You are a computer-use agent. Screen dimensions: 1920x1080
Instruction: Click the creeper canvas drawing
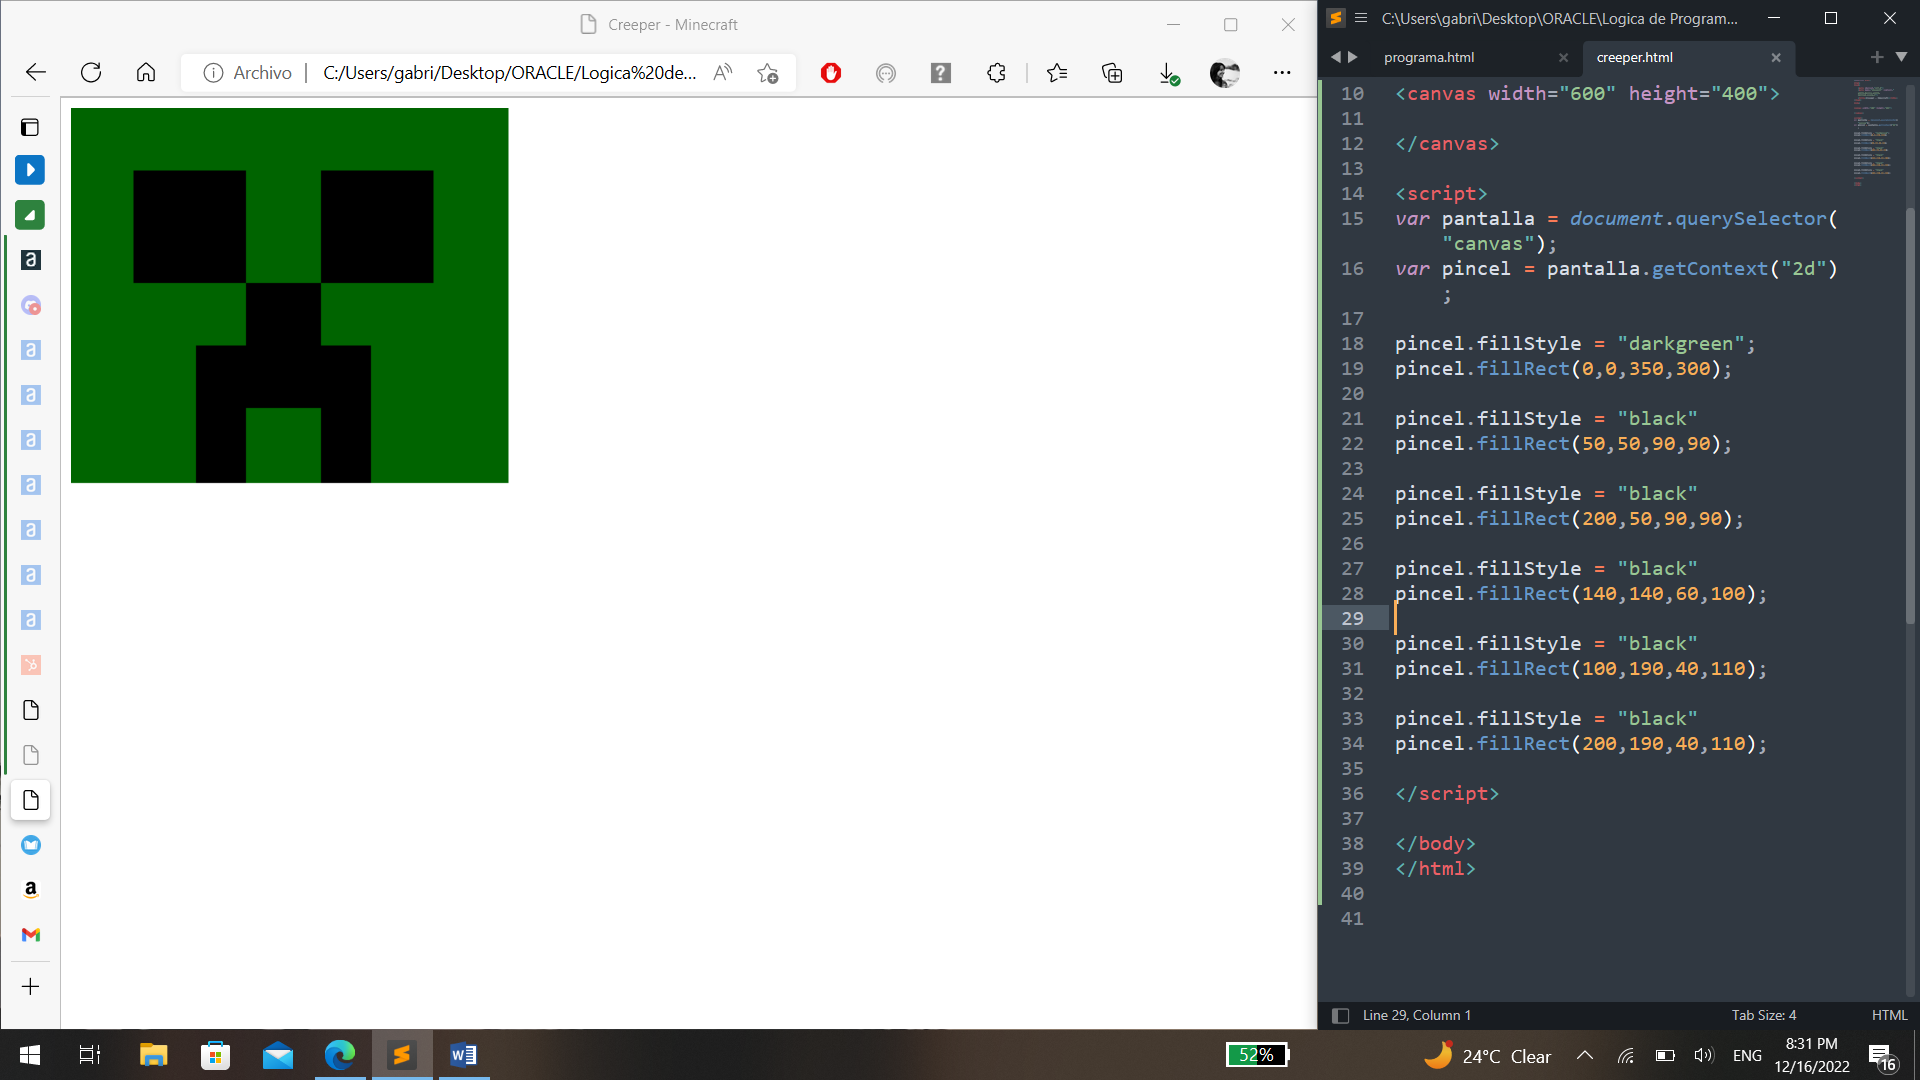(289, 295)
